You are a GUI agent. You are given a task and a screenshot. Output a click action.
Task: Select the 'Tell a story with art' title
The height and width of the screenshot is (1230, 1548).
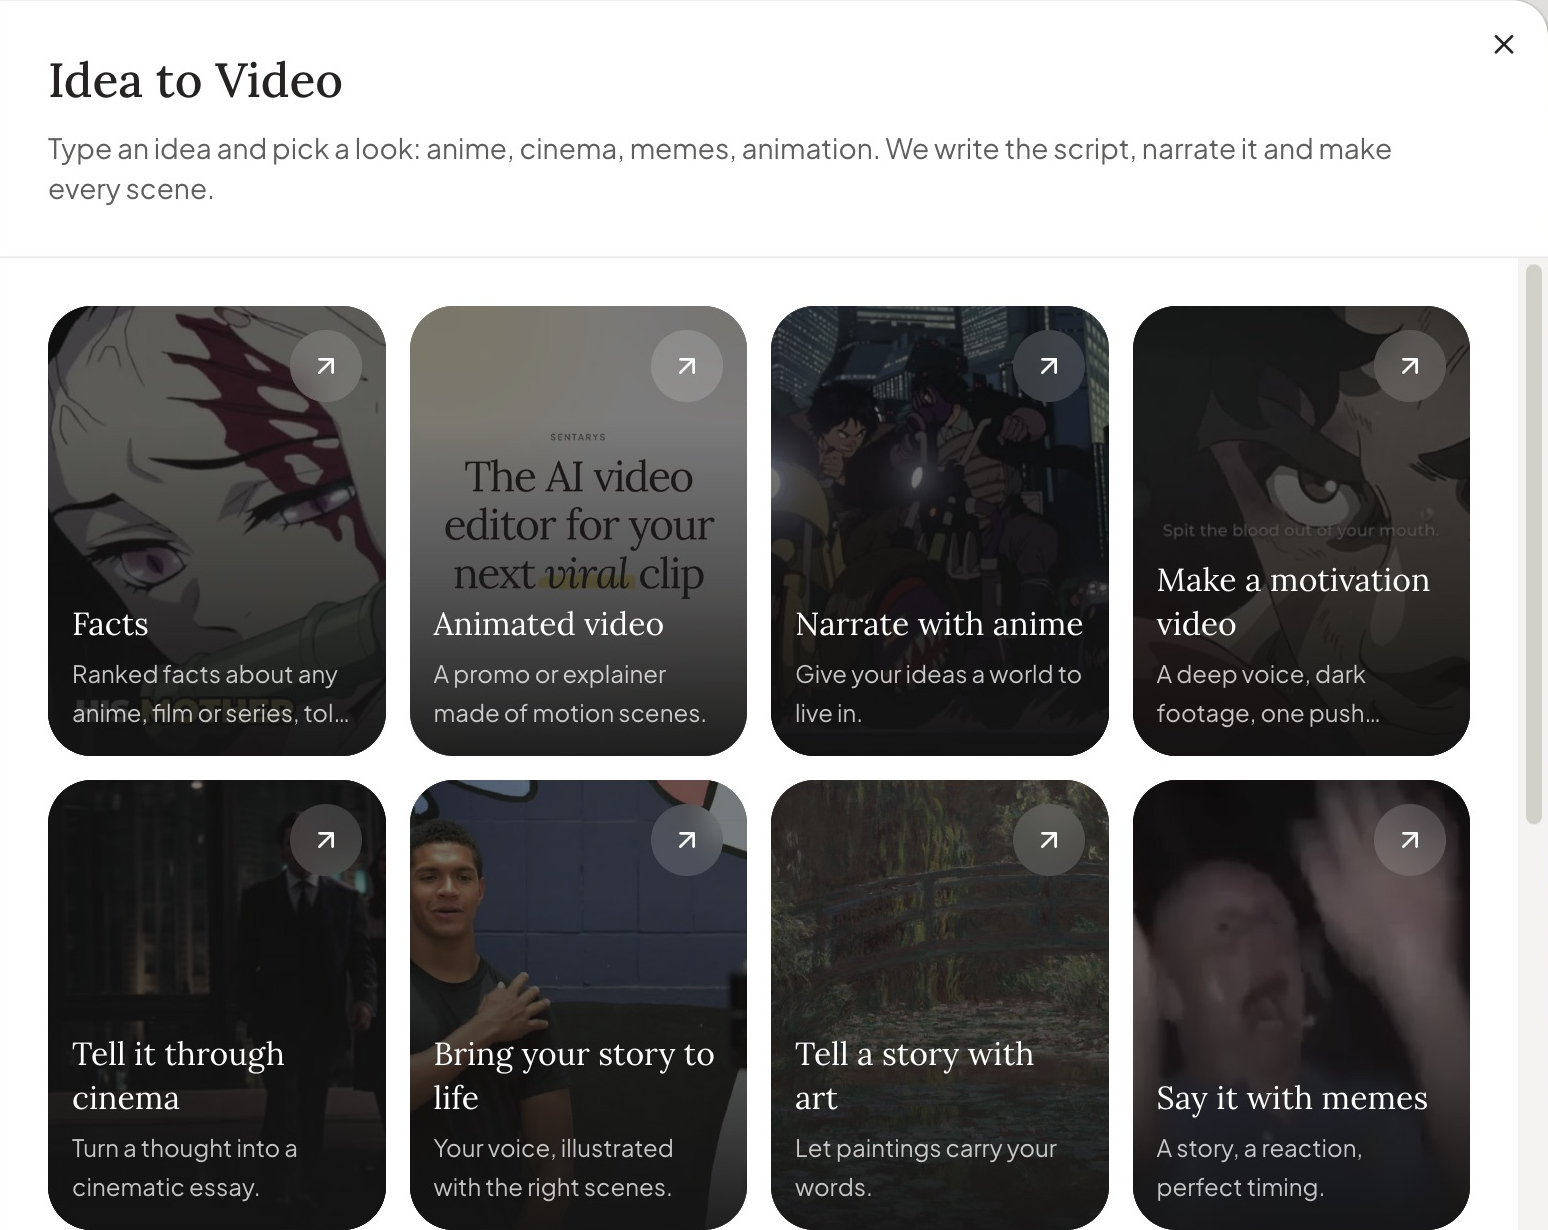914,1076
